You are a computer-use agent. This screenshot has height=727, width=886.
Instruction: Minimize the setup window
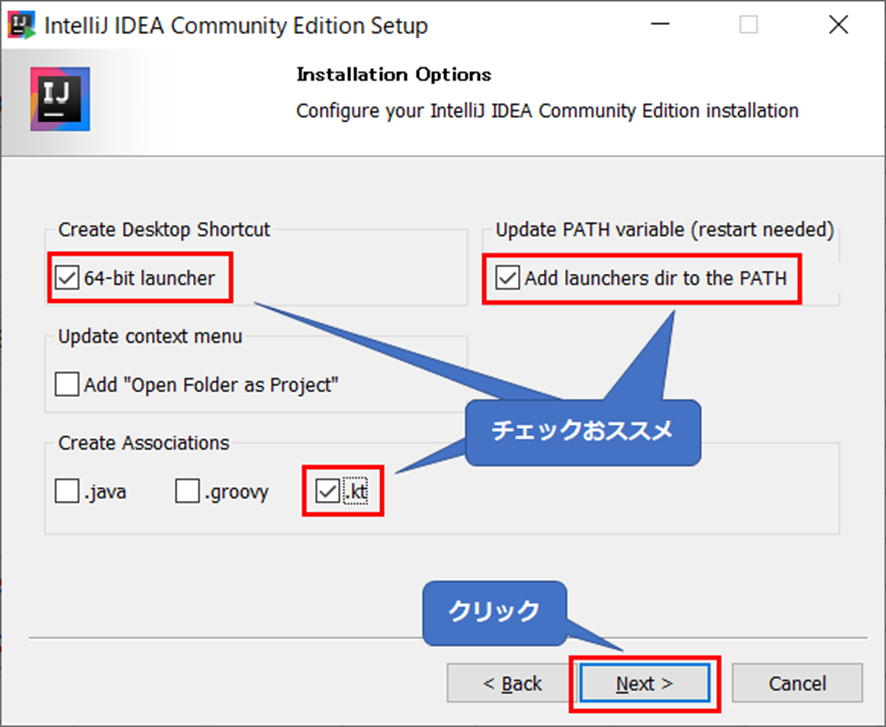(659, 25)
